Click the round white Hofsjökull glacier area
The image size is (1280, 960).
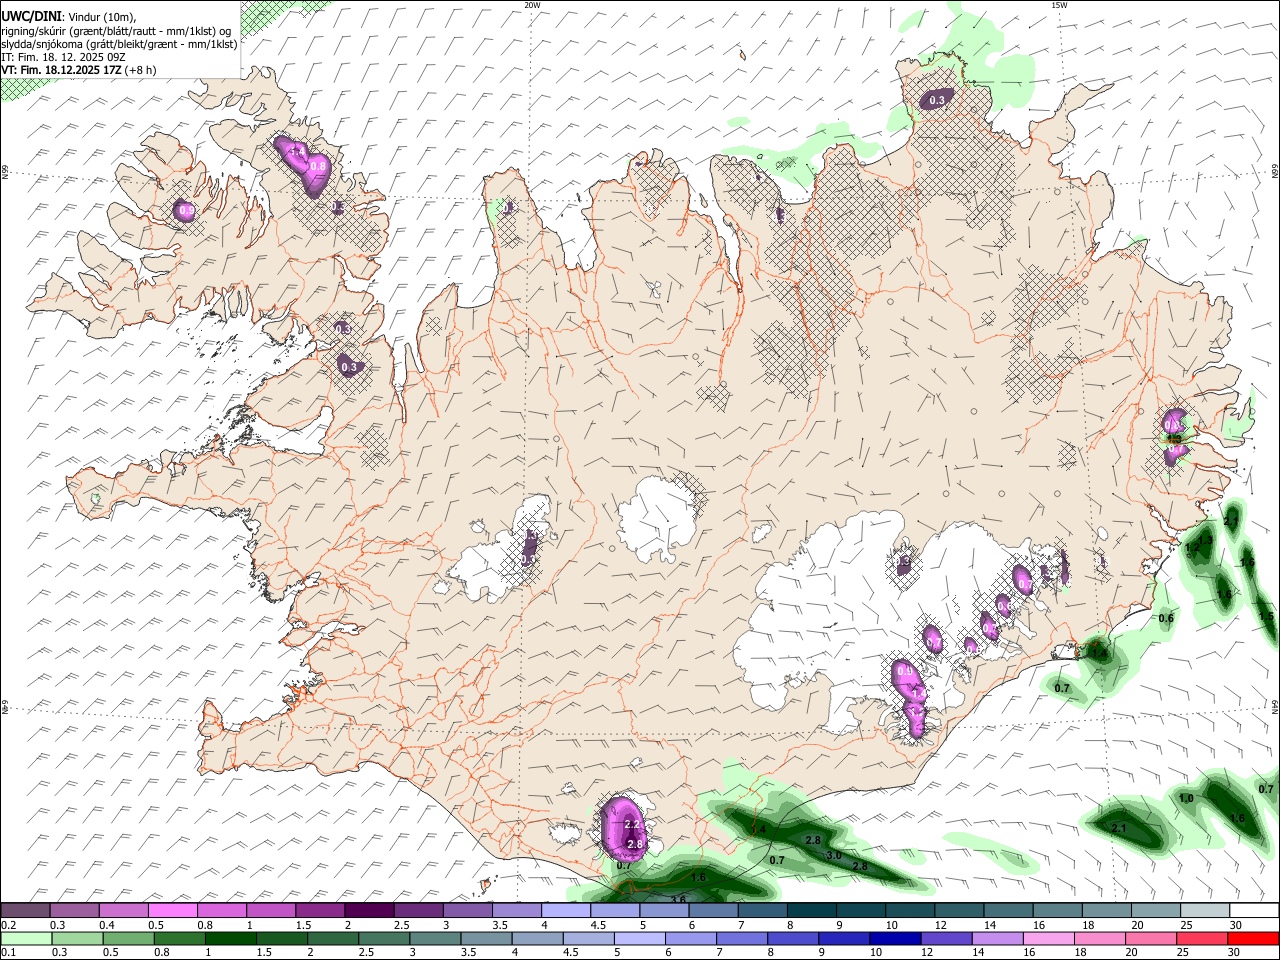coord(657,518)
